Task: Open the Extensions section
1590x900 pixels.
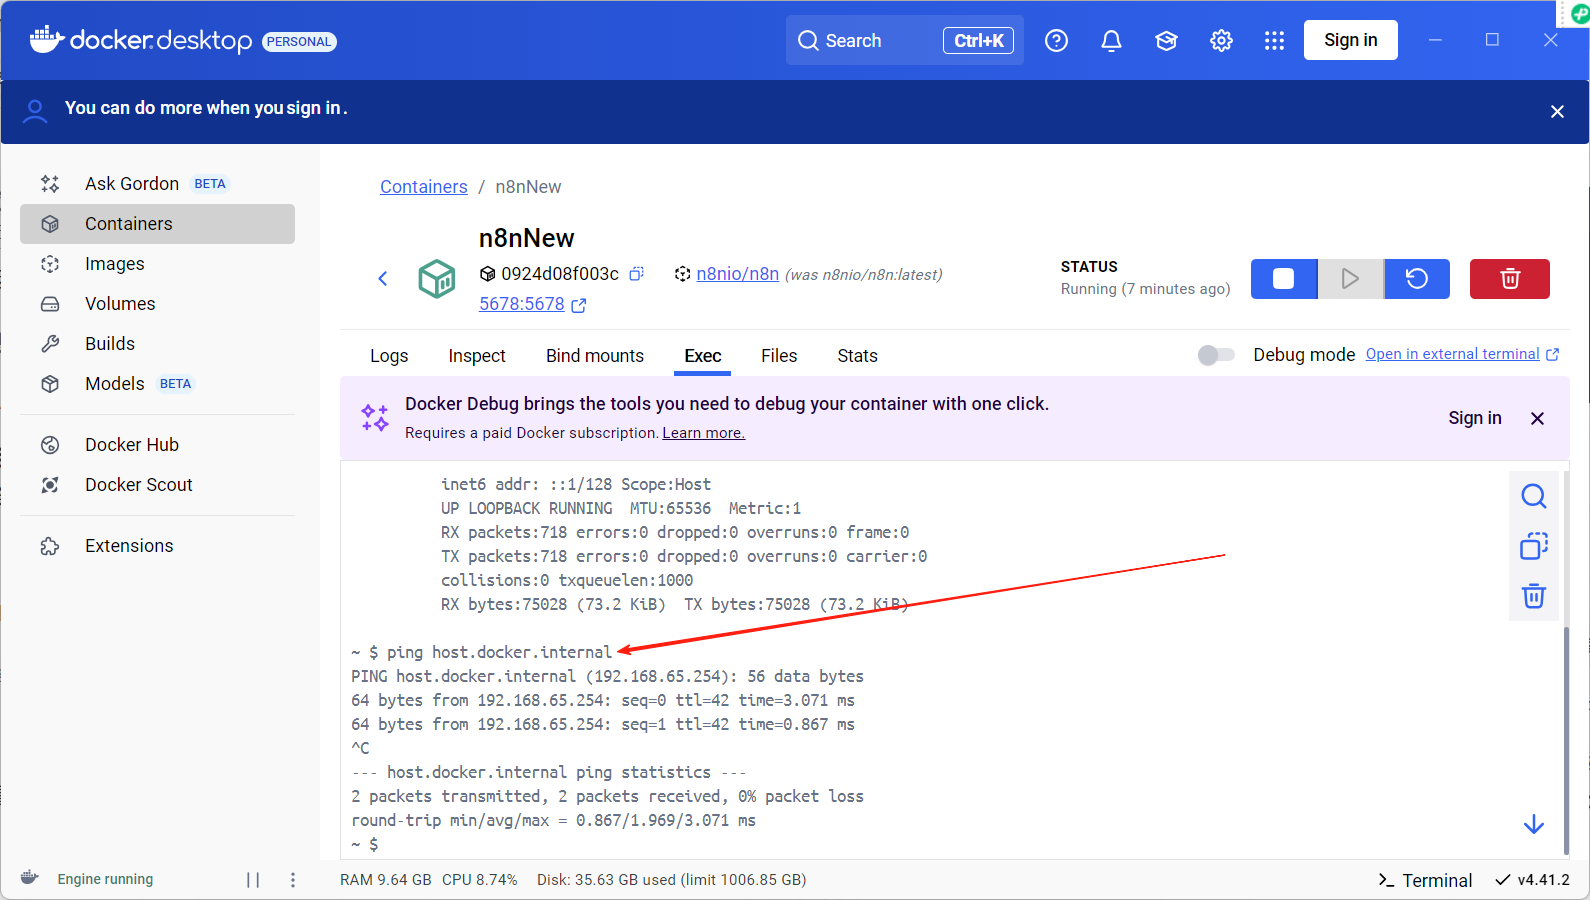Action: [157, 546]
